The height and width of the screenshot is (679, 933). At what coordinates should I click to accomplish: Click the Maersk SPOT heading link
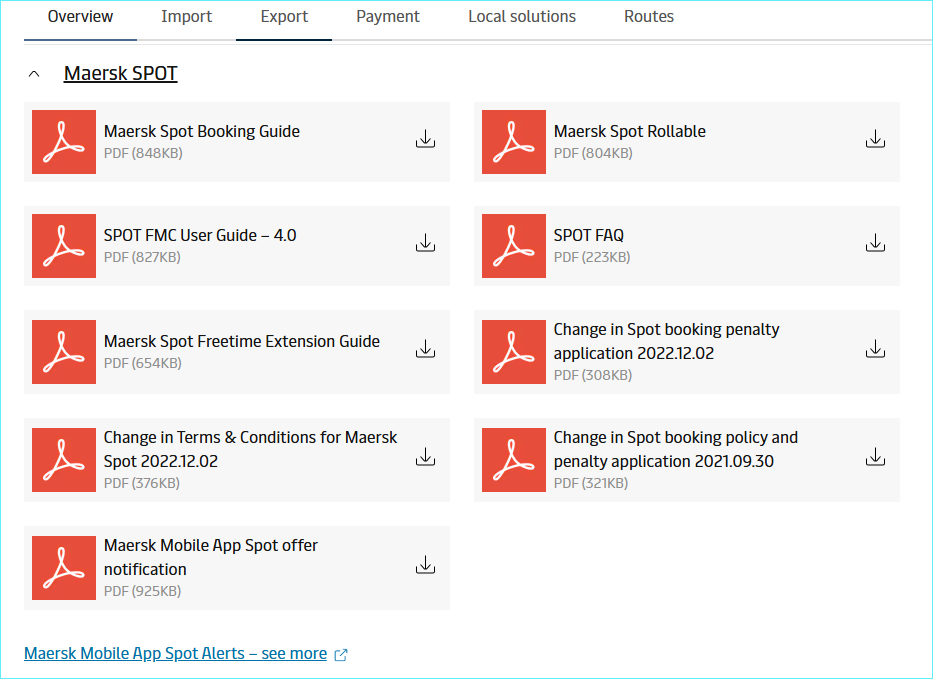point(120,74)
